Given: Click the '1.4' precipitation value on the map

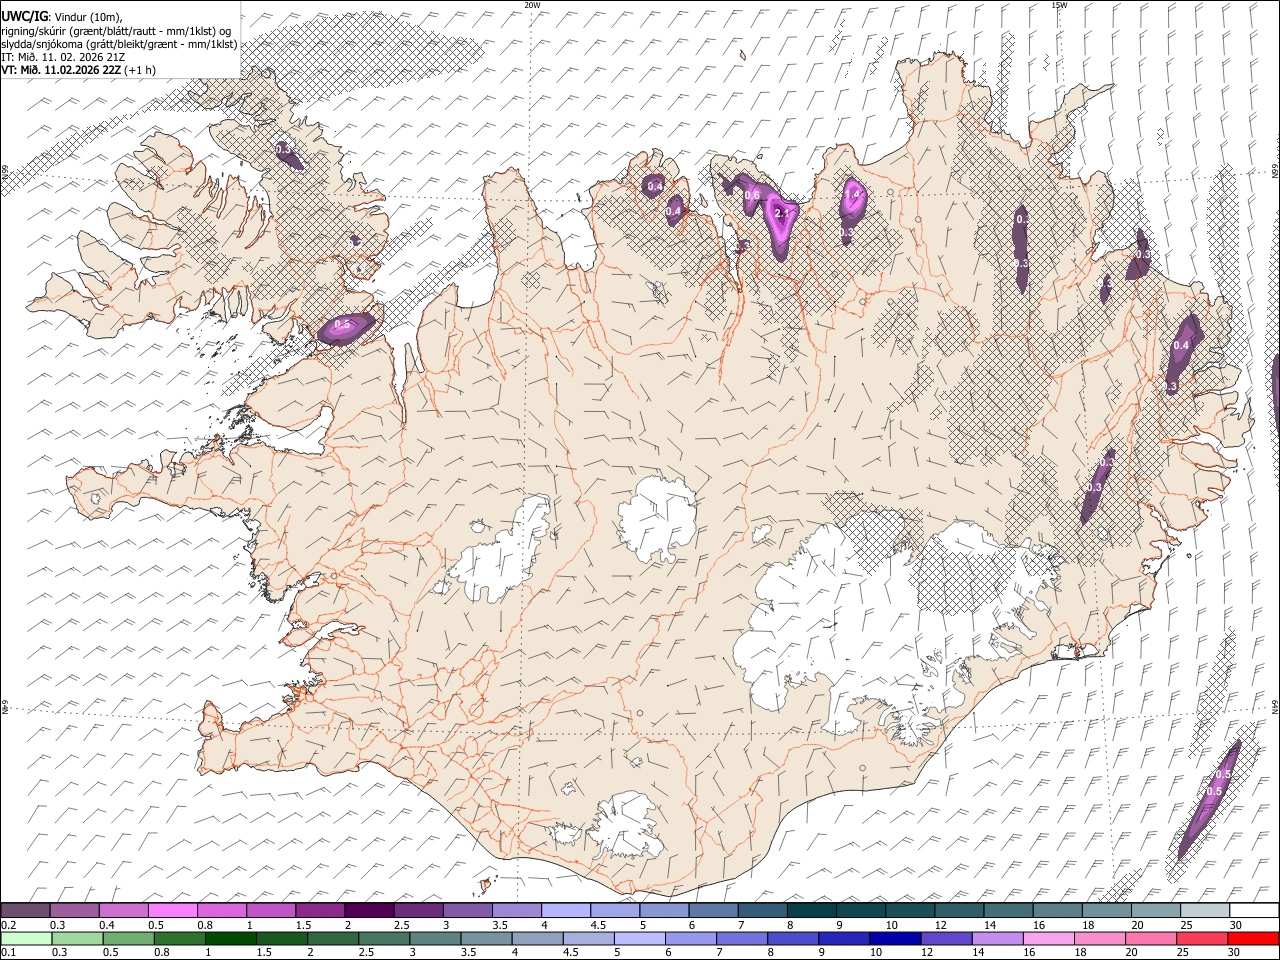Looking at the screenshot, I should point(853,194).
